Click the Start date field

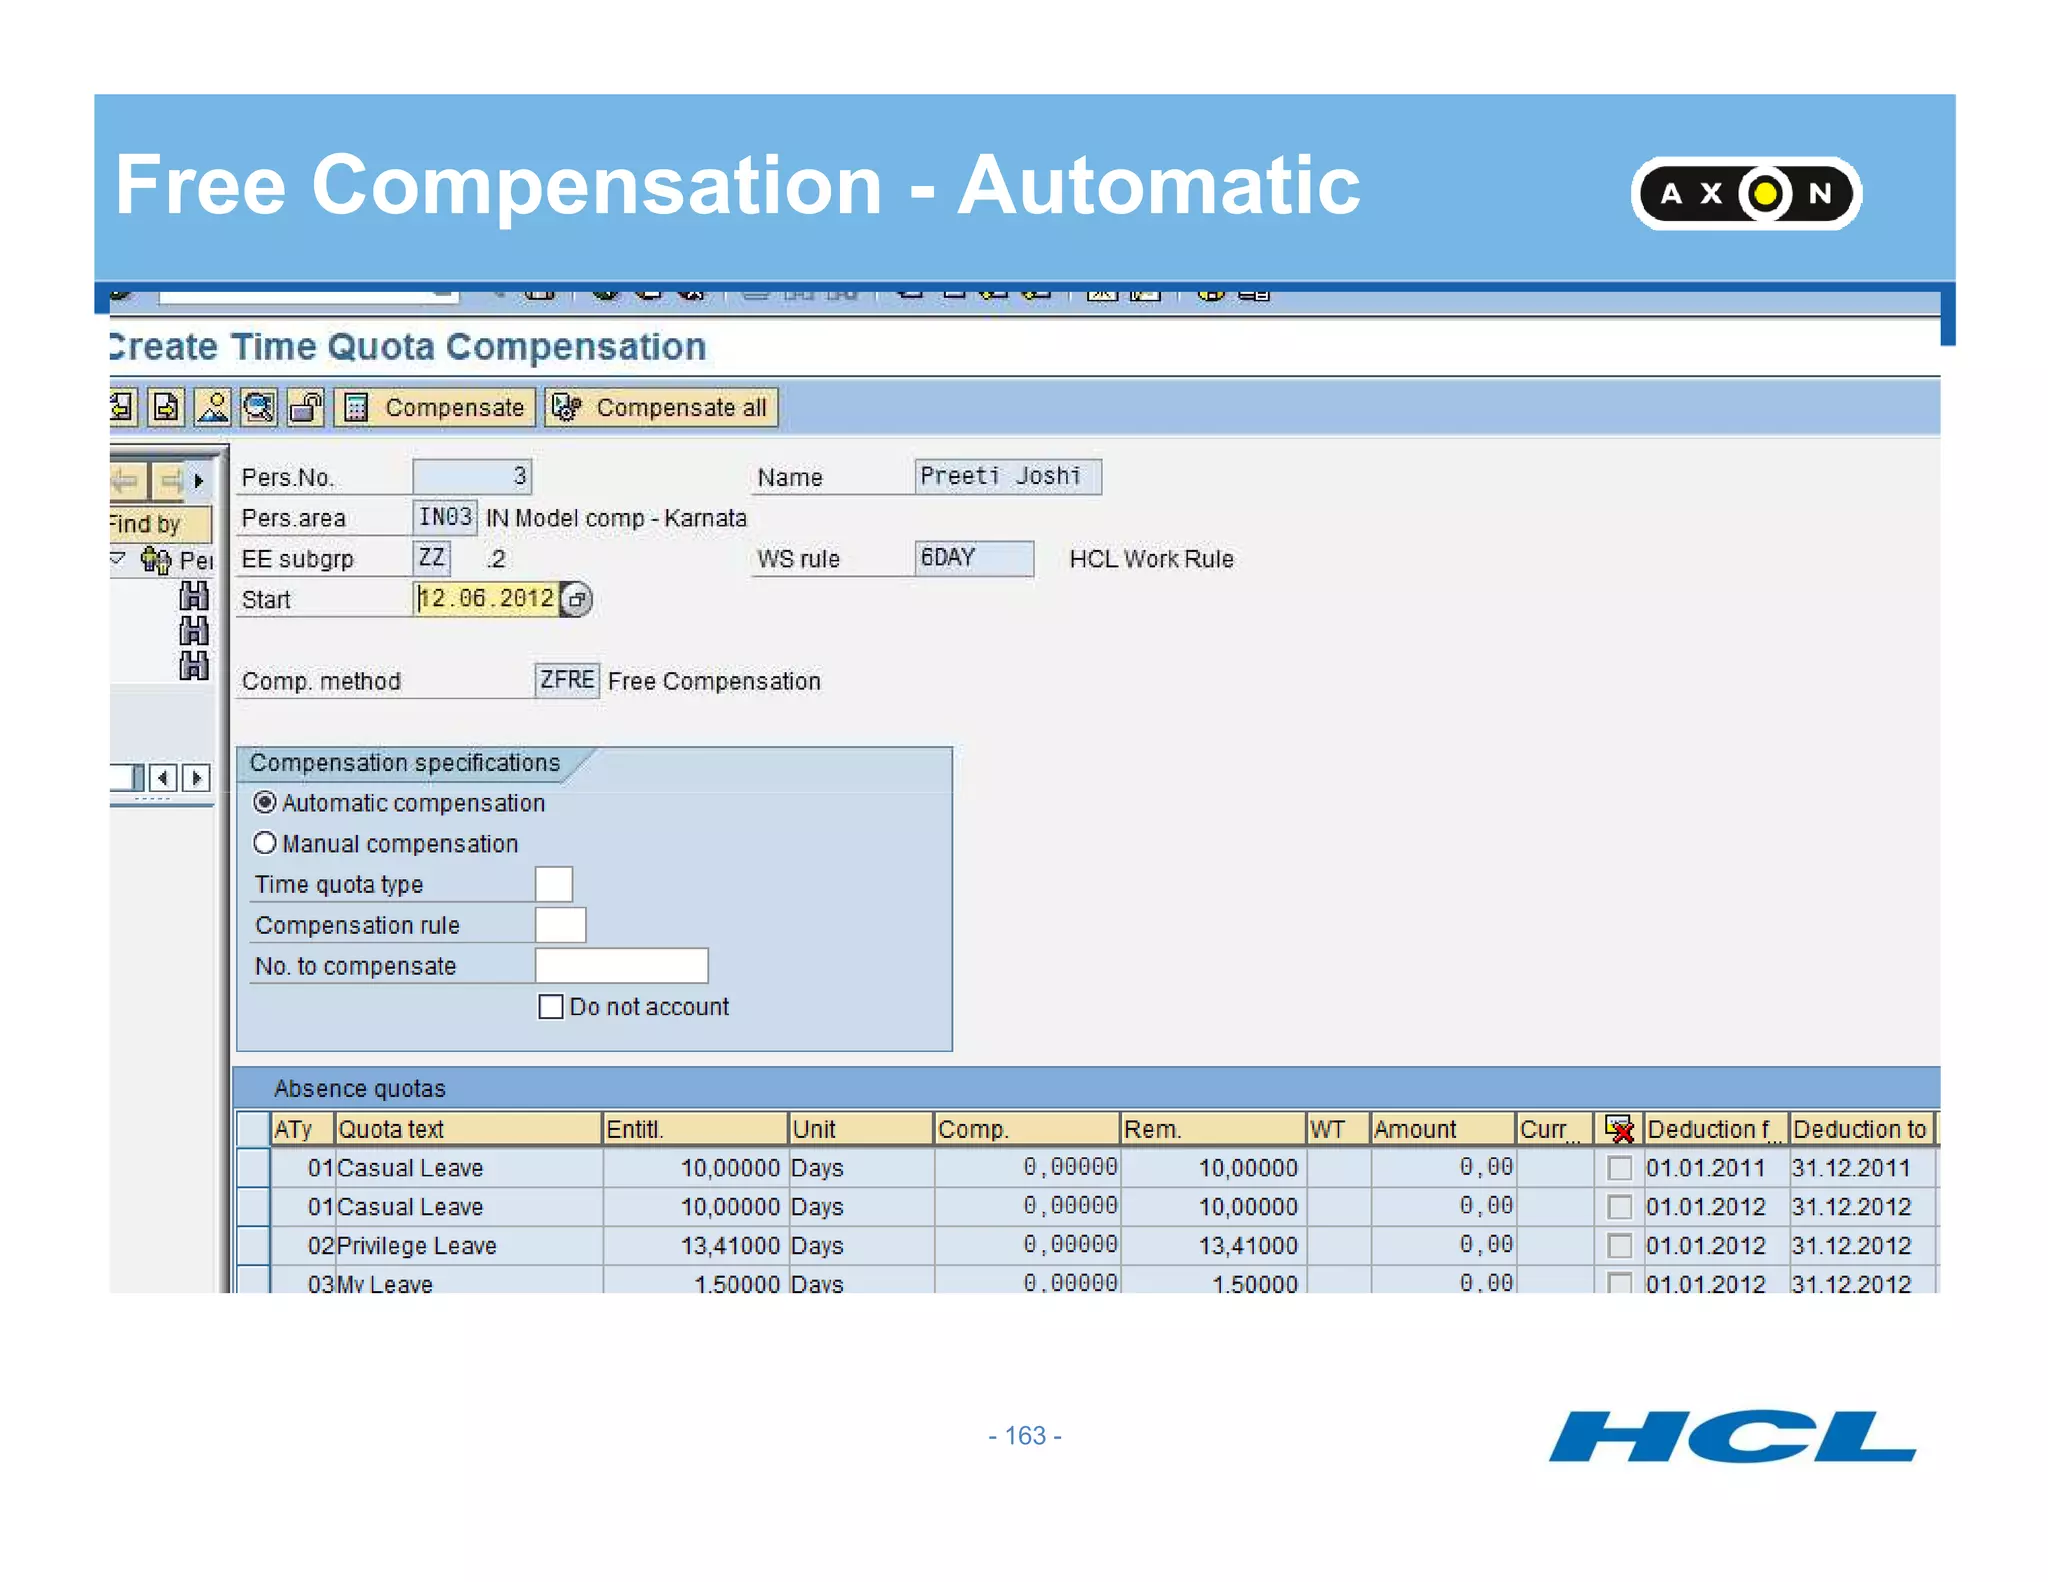487,598
